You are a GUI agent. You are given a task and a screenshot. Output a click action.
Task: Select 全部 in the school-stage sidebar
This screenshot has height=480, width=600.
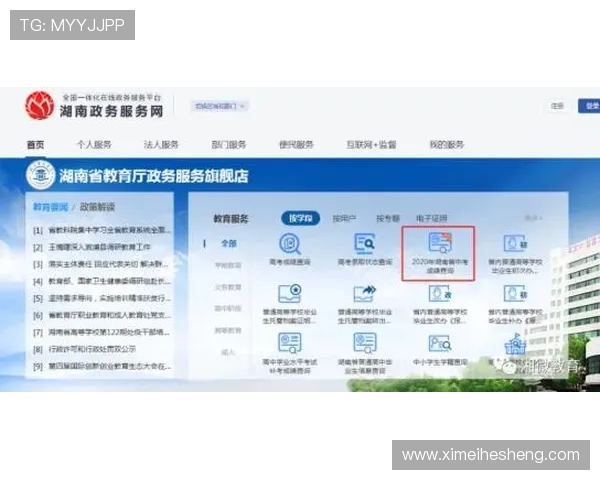(229, 243)
